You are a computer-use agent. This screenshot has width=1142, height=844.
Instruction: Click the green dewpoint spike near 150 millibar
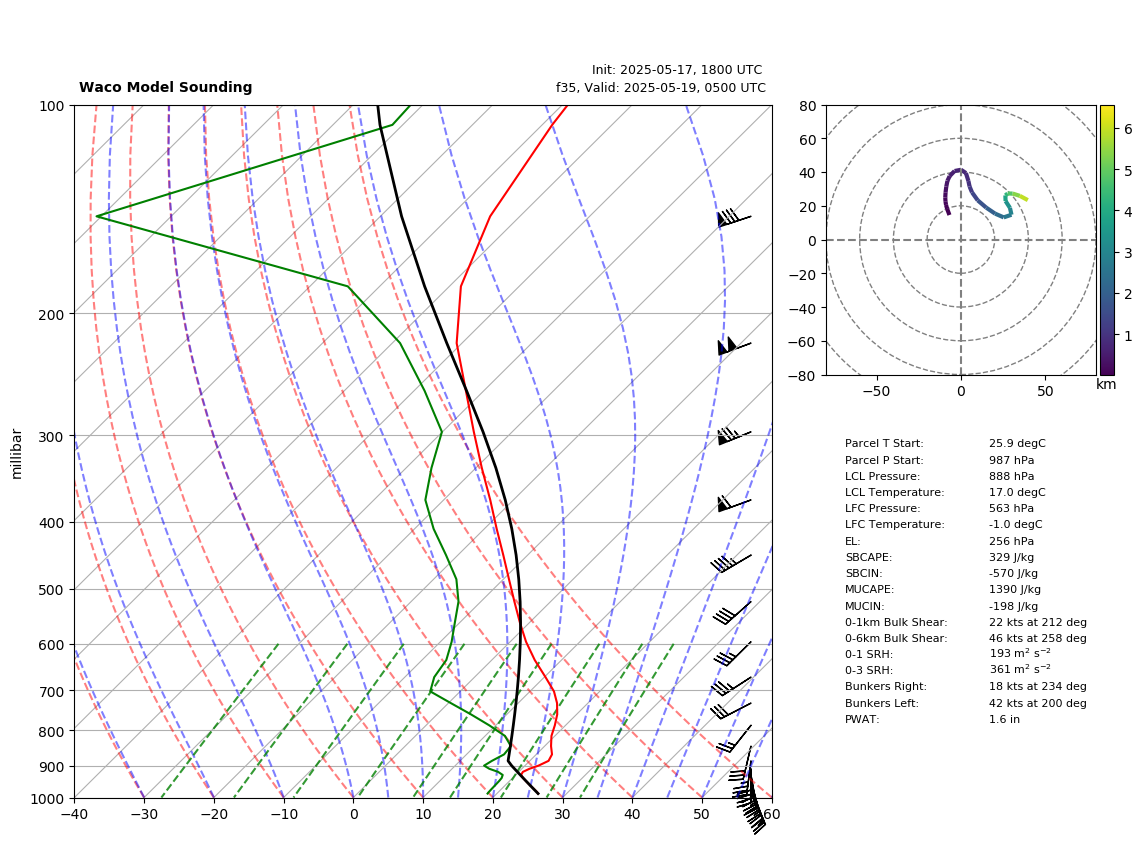(x=98, y=216)
